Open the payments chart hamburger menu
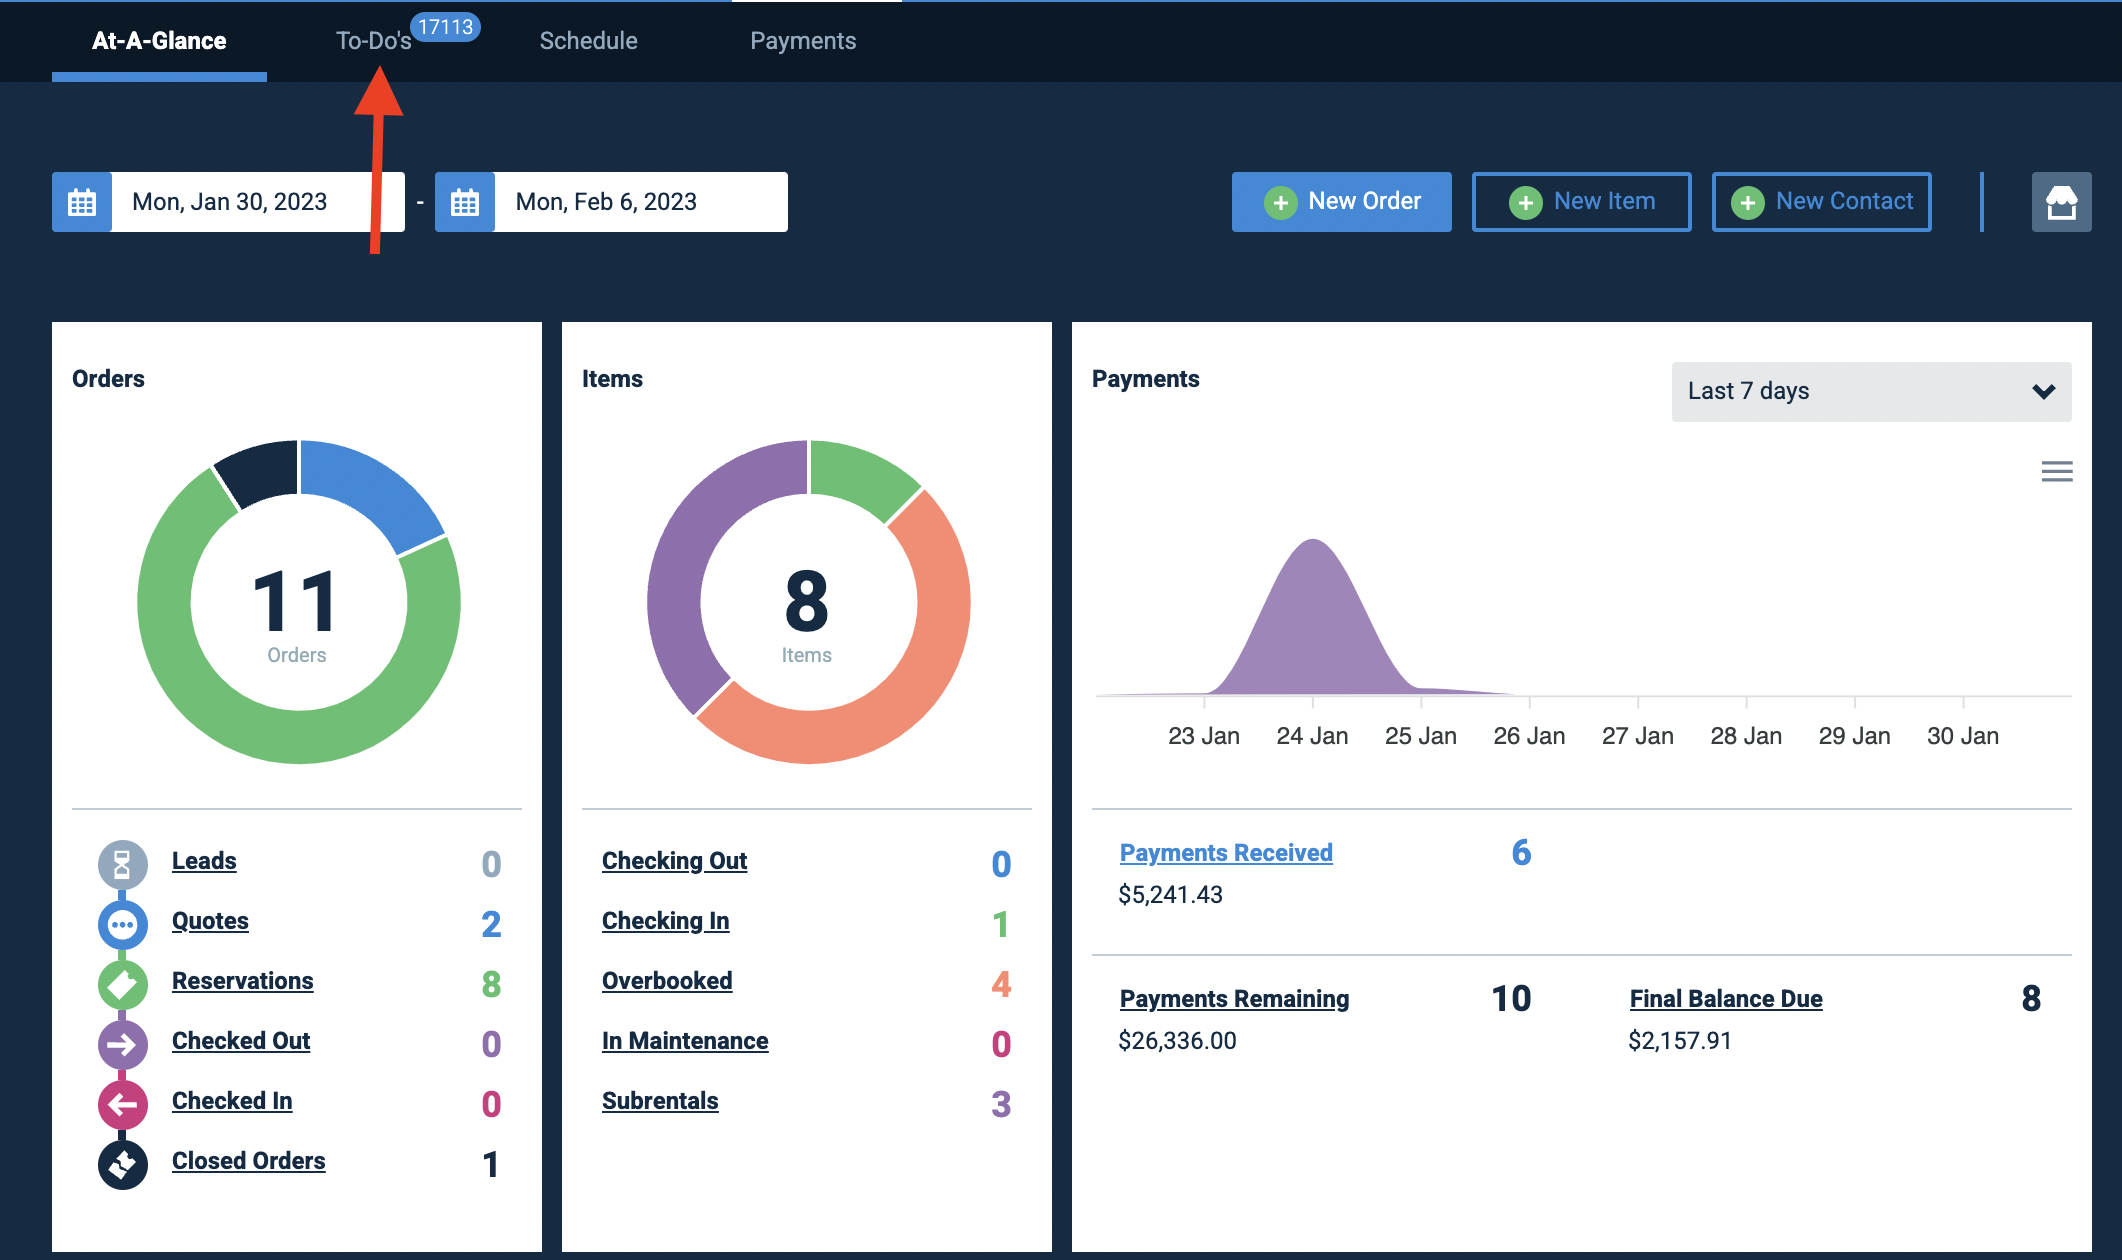 pos(2057,471)
